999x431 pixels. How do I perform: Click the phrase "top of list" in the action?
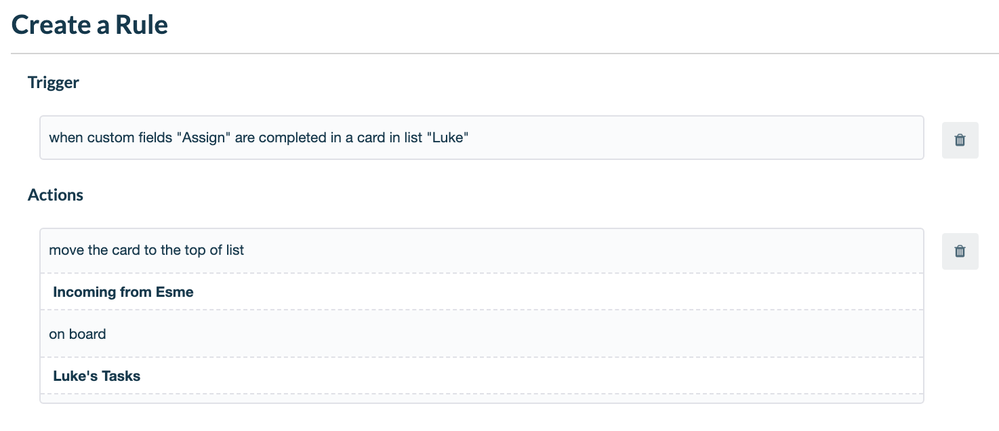click(x=215, y=251)
